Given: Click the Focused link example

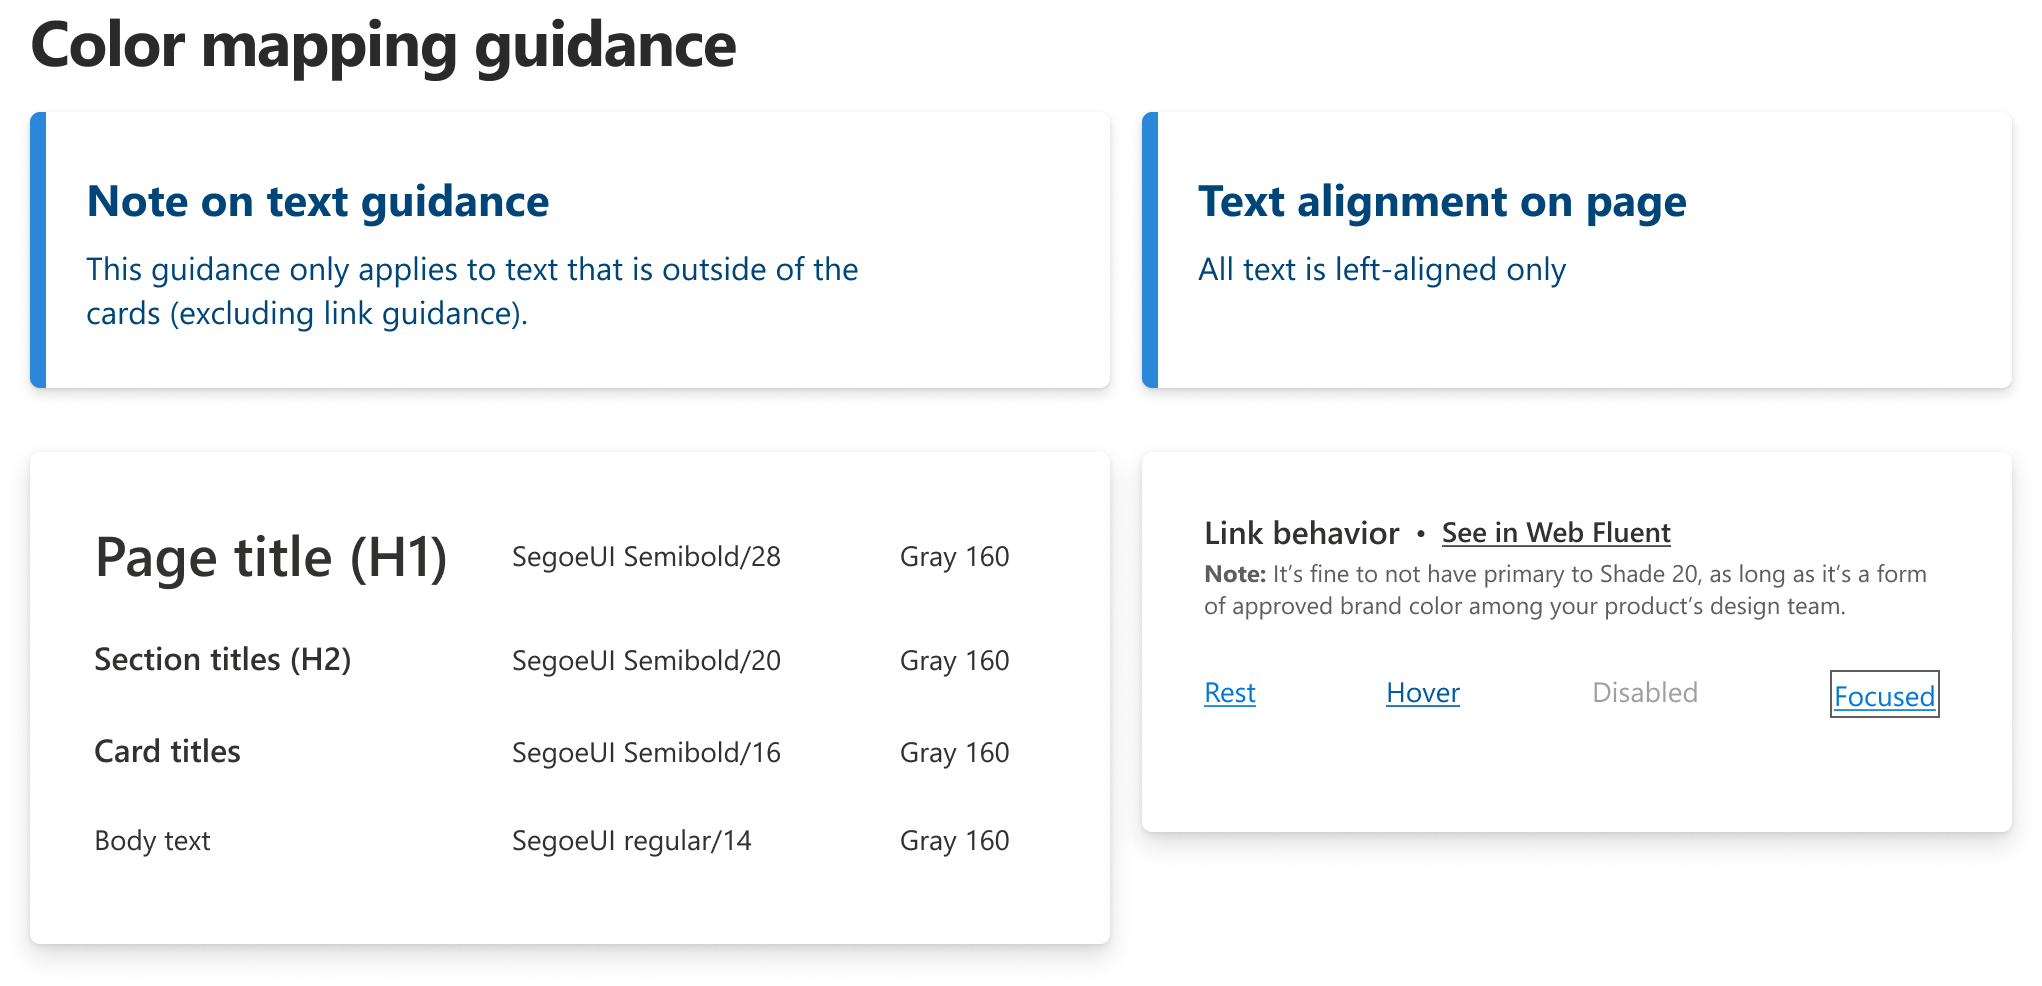Looking at the screenshot, I should pyautogui.click(x=1884, y=696).
